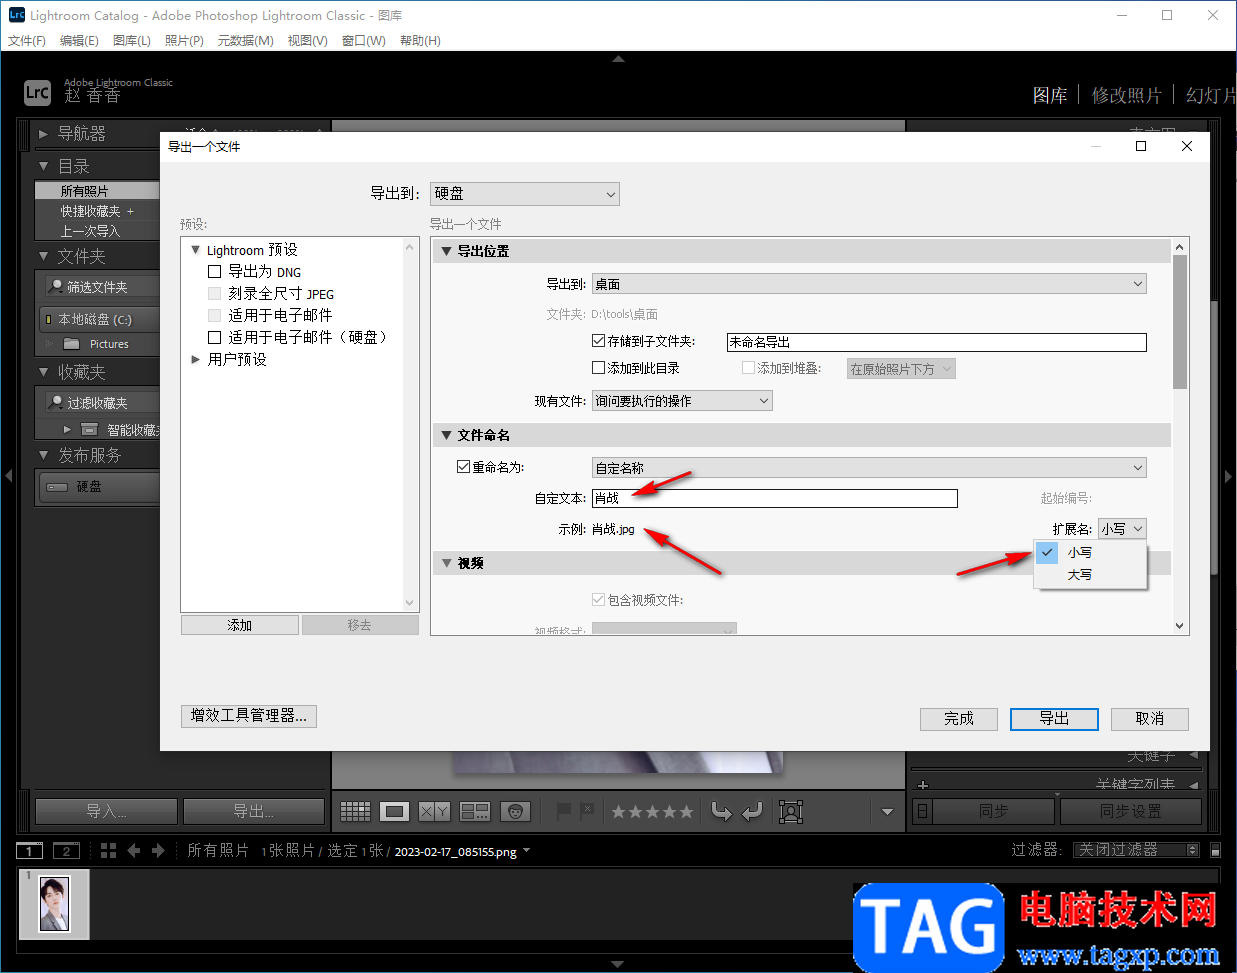
Task: Click the 完成 button
Action: coord(959,719)
